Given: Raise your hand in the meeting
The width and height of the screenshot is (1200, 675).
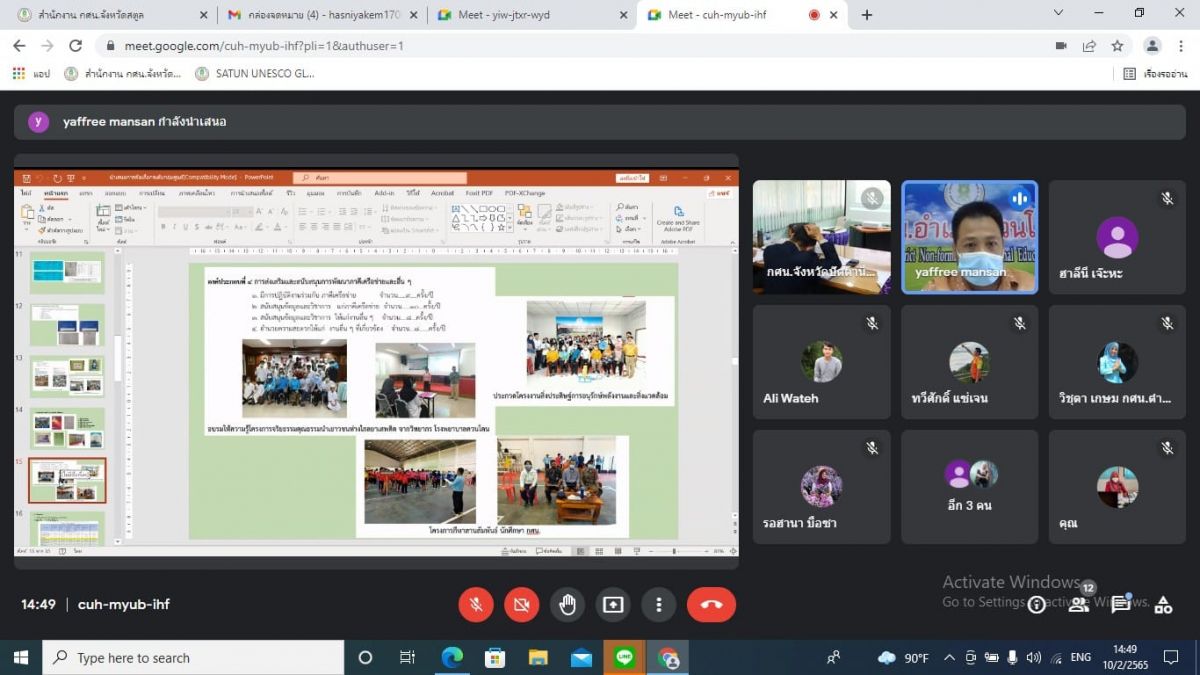Looking at the screenshot, I should [567, 605].
